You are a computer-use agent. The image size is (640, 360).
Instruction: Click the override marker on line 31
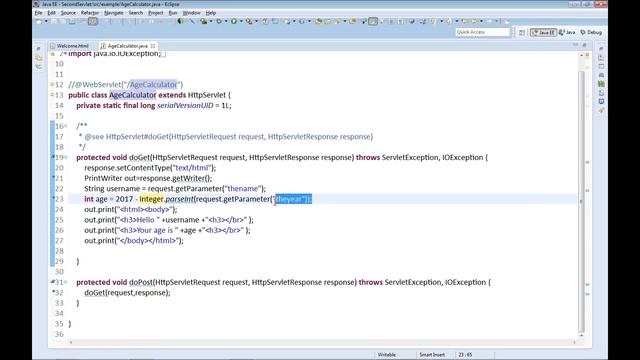pyautogui.click(x=53, y=282)
